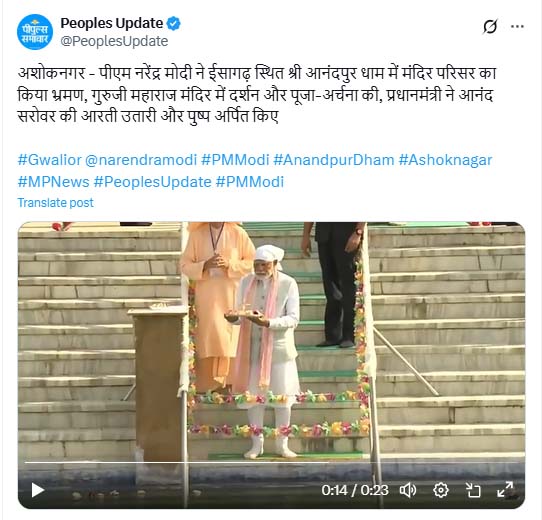Toggle picture-in-picture mode
The width and height of the screenshot is (542, 520).
coord(473,490)
